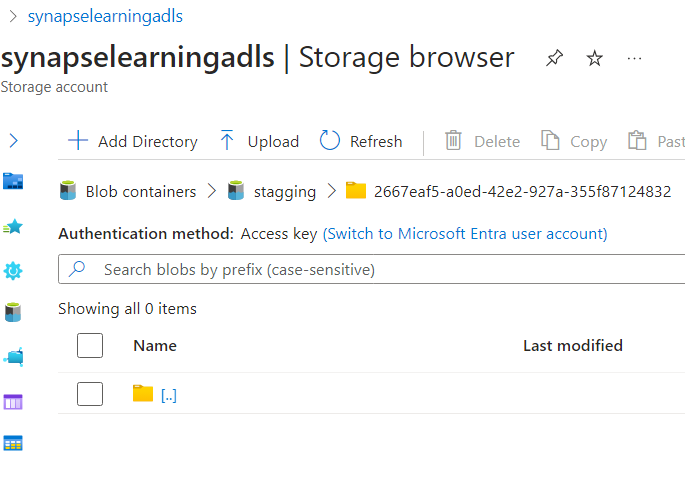The width and height of the screenshot is (685, 486).
Task: Upload a blob with Upload button
Action: (x=259, y=142)
